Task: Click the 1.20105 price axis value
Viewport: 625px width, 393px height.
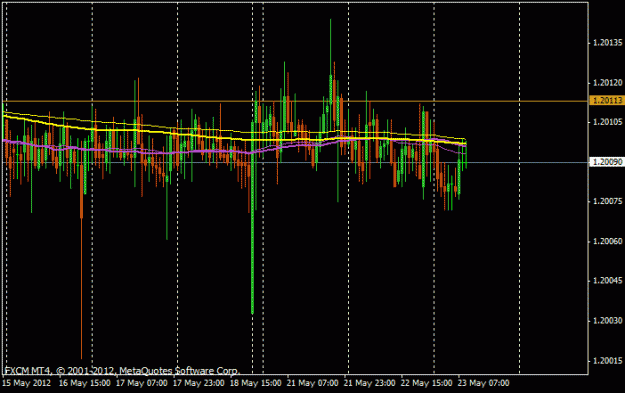Action: [x=608, y=122]
